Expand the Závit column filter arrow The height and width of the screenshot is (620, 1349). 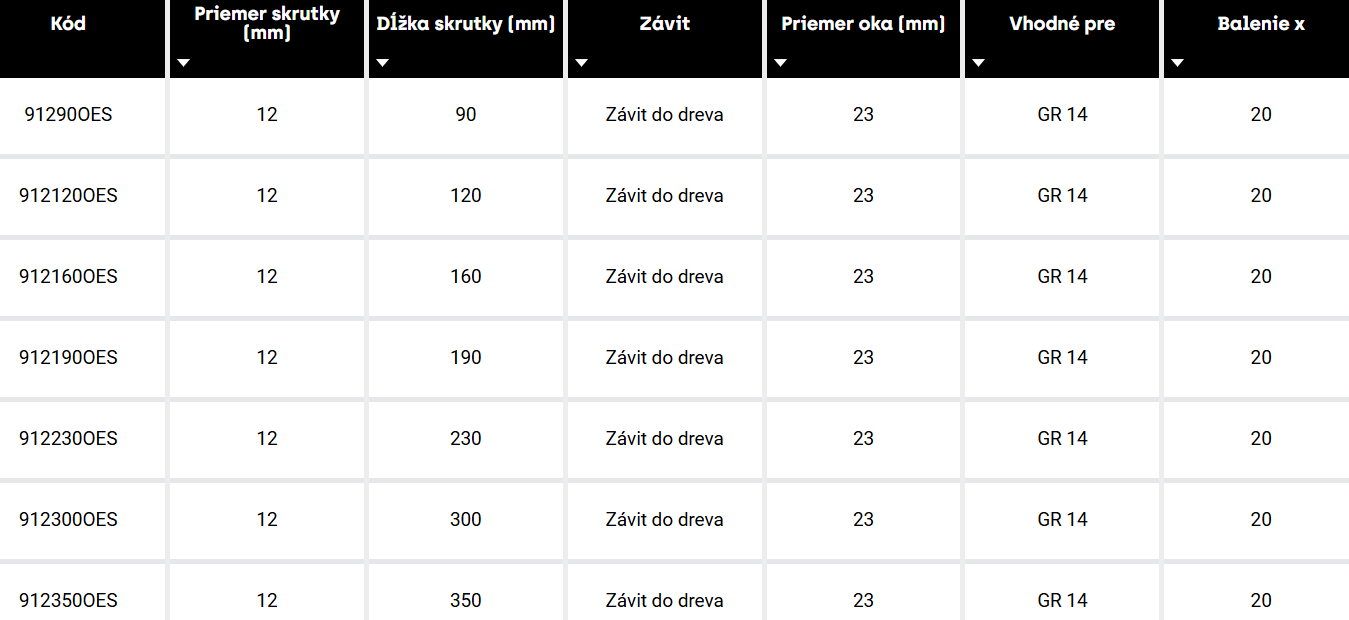[x=581, y=63]
